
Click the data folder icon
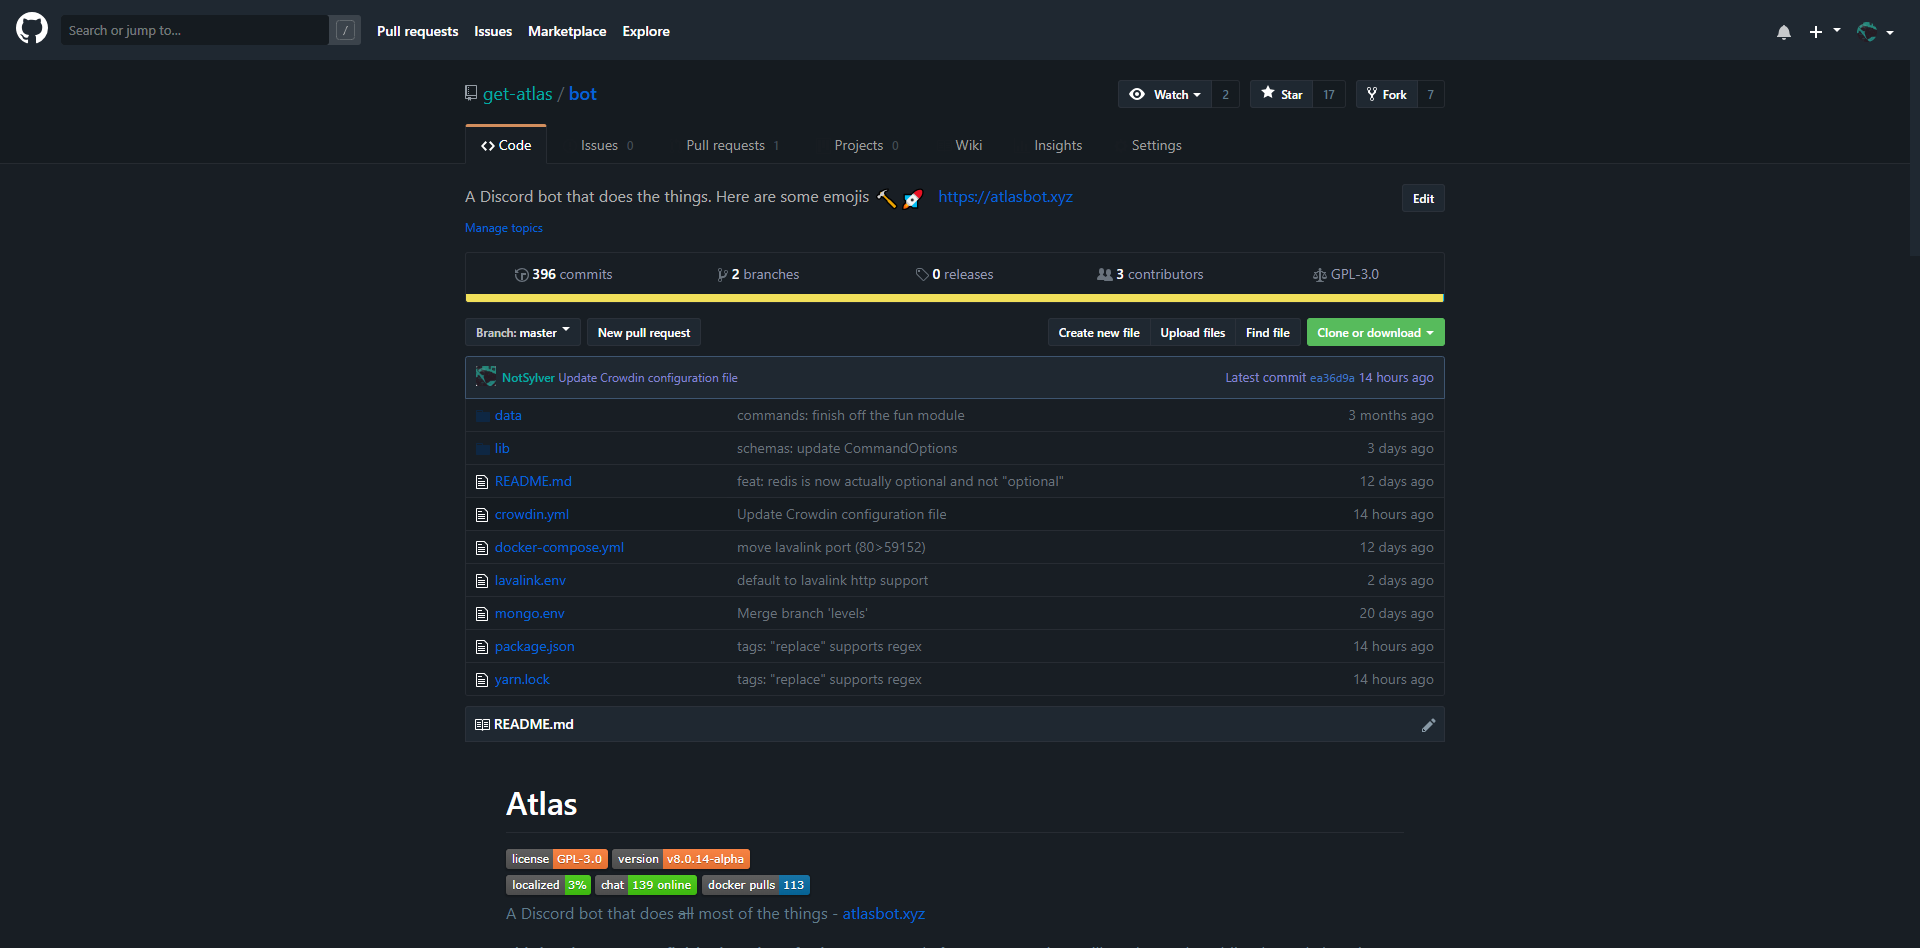coord(483,416)
